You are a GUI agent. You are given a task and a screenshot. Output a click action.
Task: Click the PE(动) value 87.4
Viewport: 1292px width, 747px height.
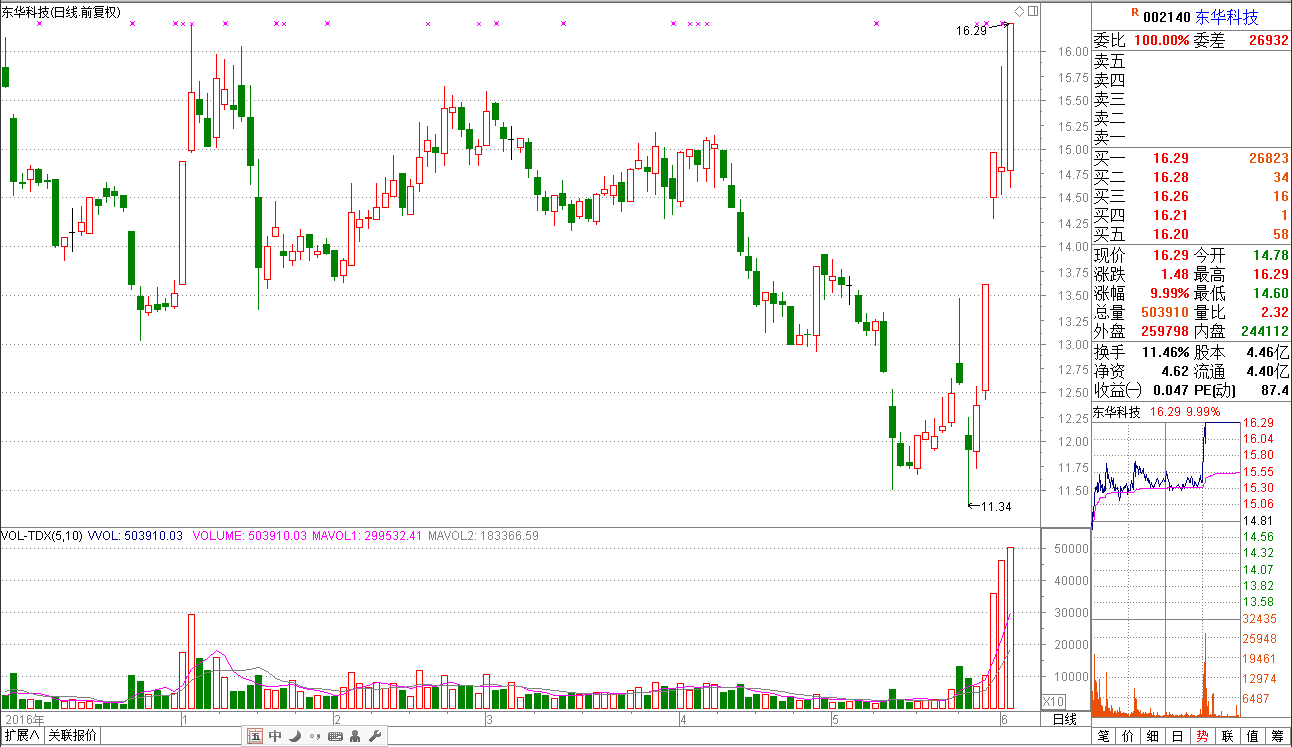point(1275,390)
